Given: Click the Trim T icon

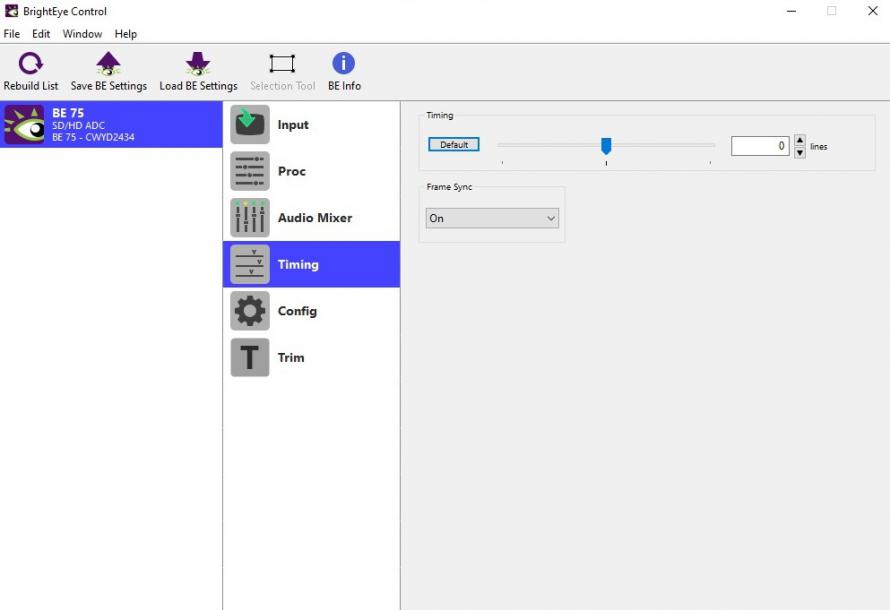Looking at the screenshot, I should click(x=250, y=357).
